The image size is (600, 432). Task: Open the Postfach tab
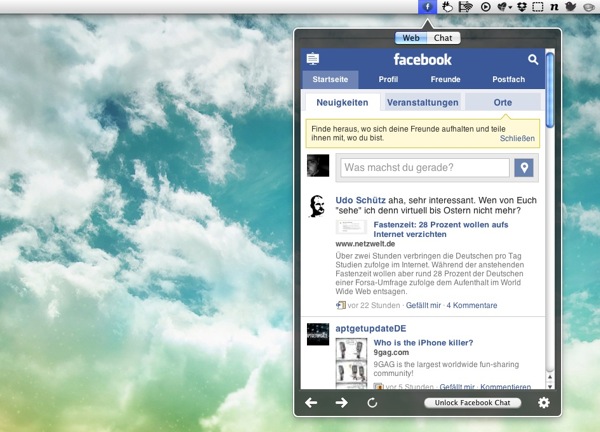(509, 79)
